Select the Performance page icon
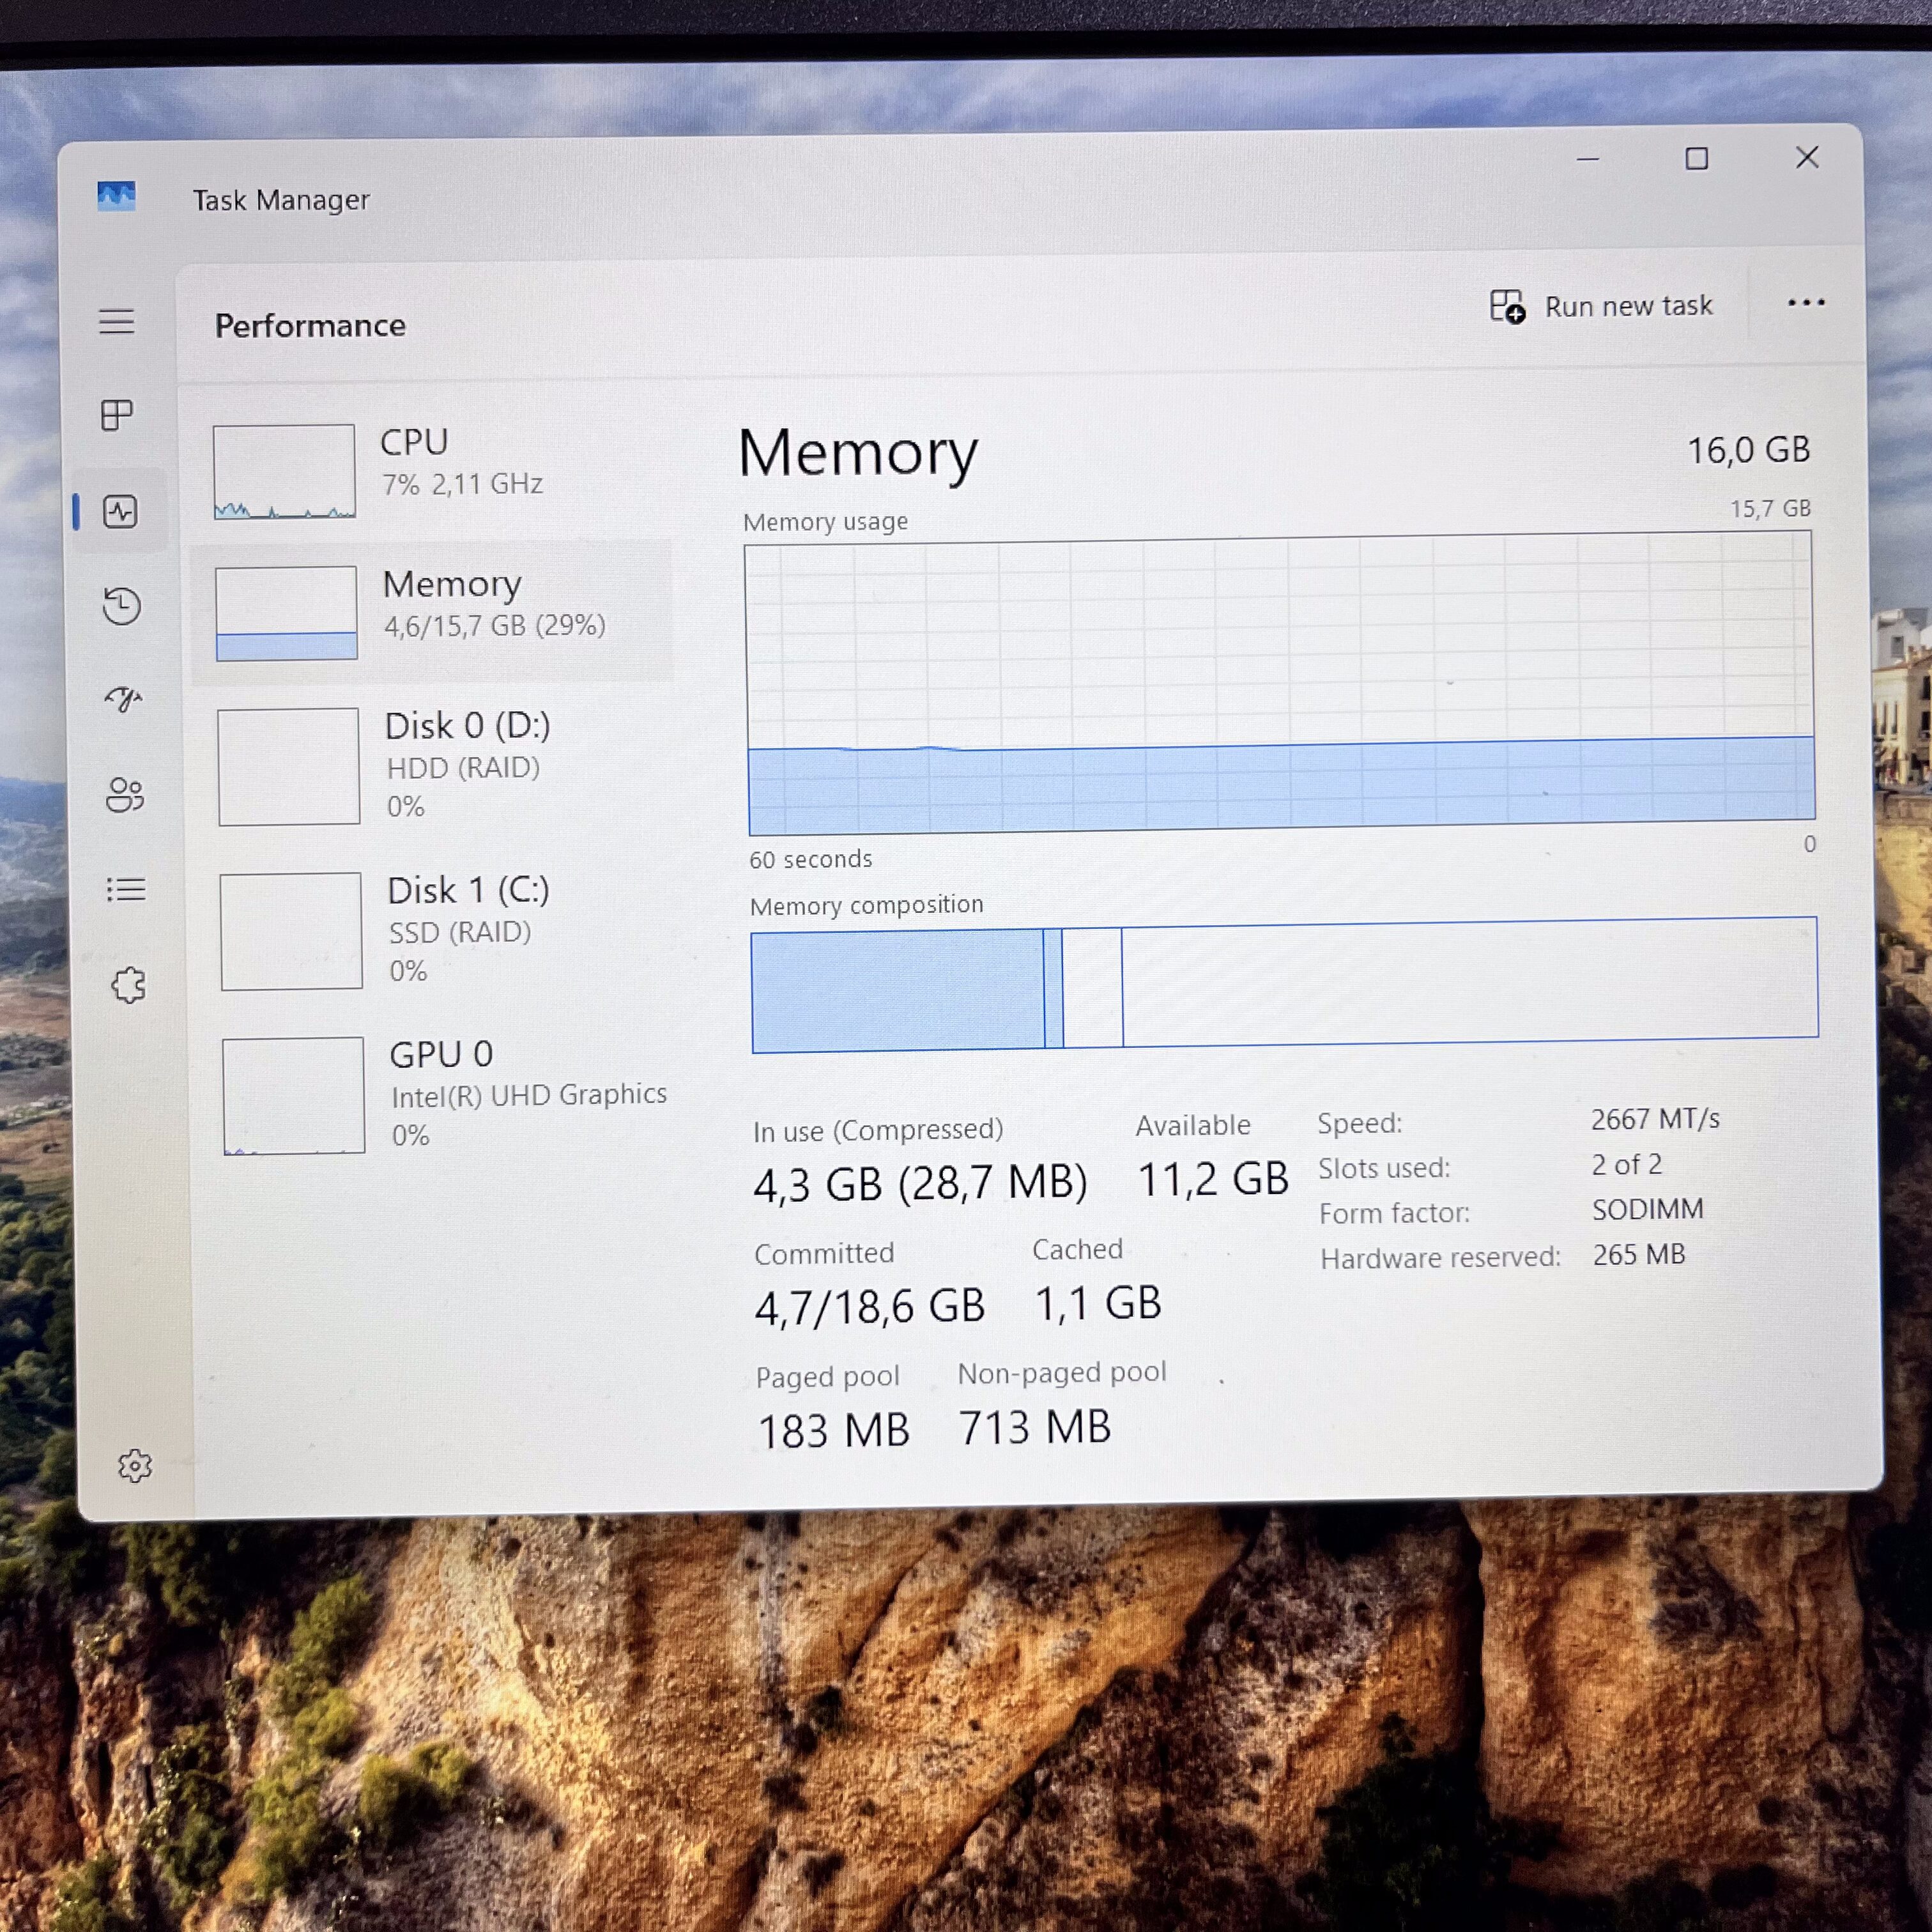The width and height of the screenshot is (1932, 1932). (x=120, y=512)
